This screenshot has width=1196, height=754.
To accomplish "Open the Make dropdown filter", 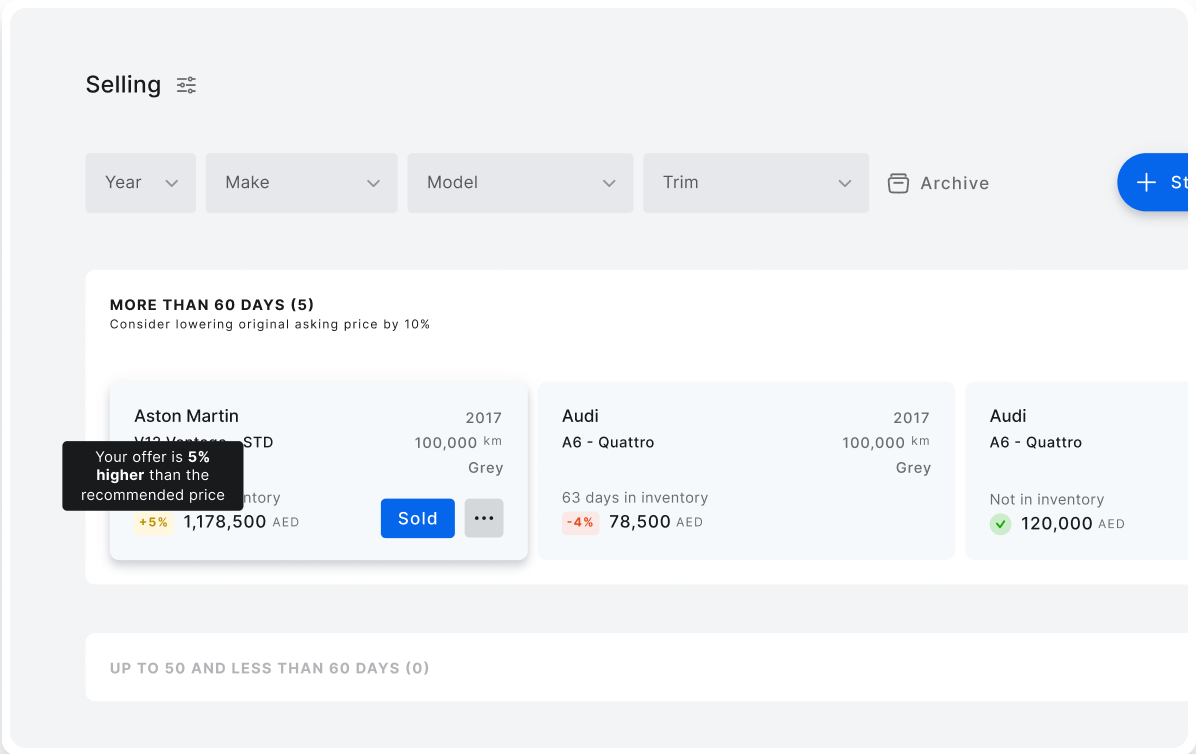I will [x=301, y=182].
